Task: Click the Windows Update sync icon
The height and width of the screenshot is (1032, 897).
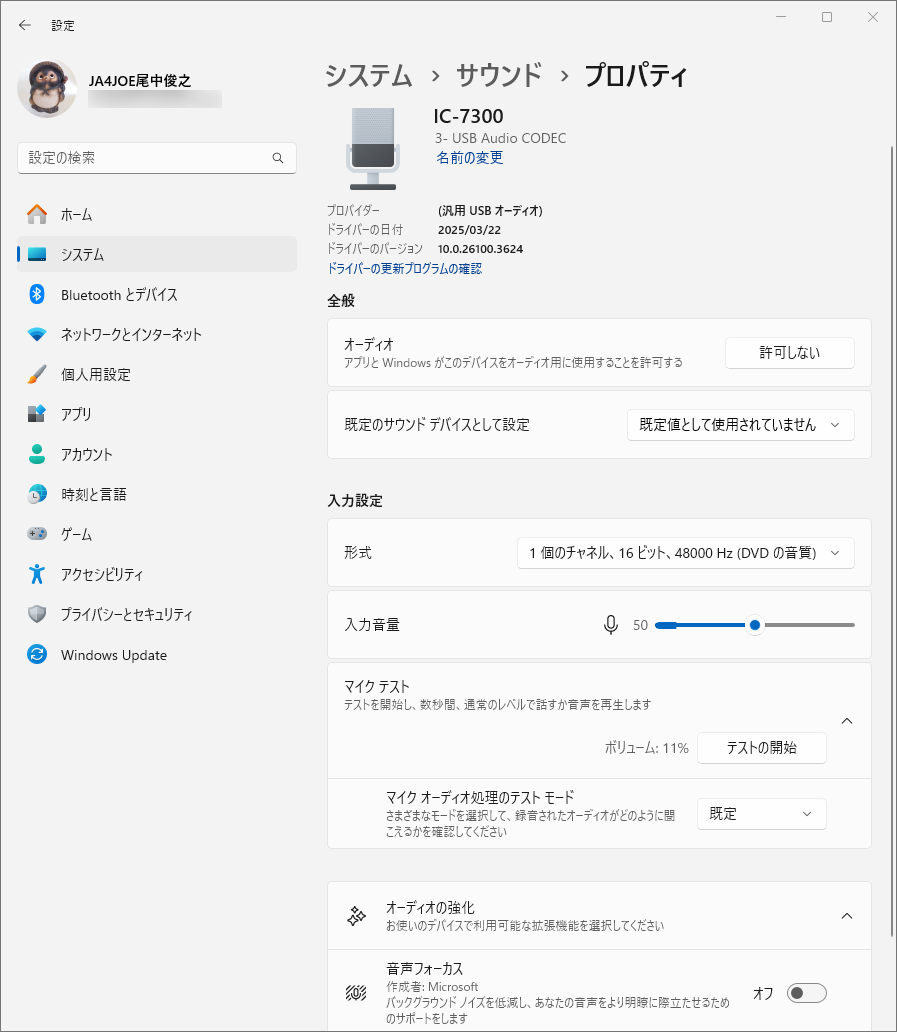Action: click(37, 654)
